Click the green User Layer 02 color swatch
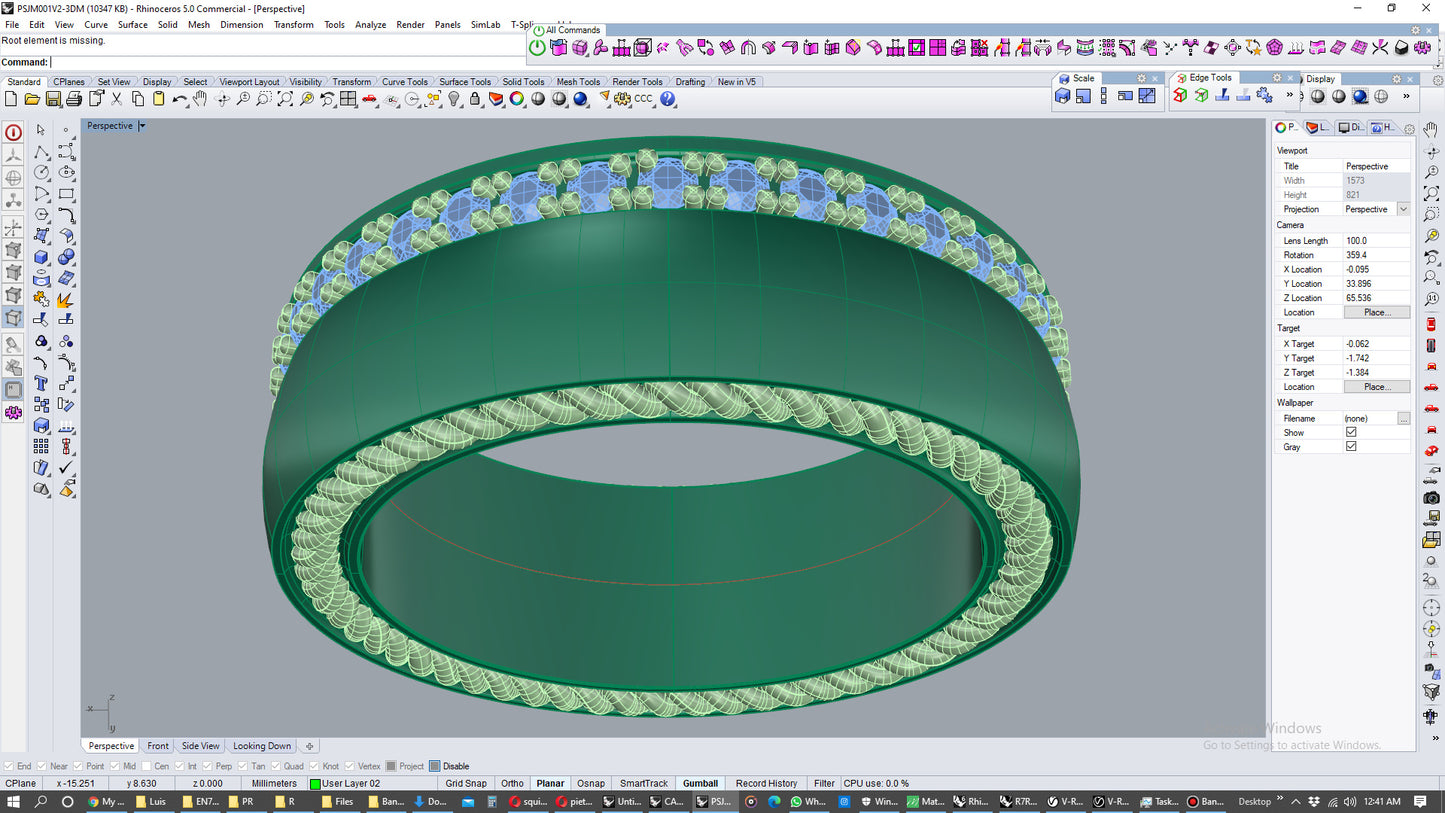The width and height of the screenshot is (1445, 813). [x=315, y=784]
